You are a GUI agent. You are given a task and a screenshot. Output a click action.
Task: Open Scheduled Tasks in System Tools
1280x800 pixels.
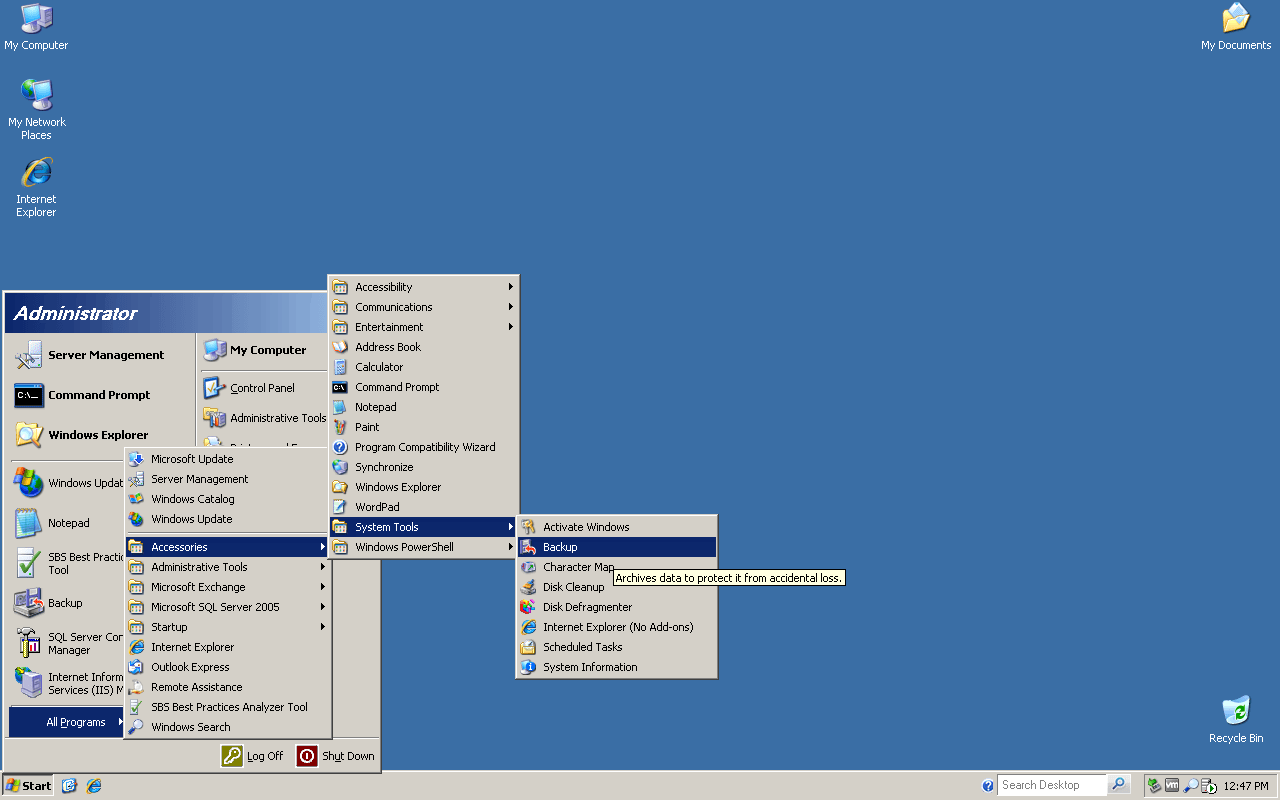pos(616,647)
